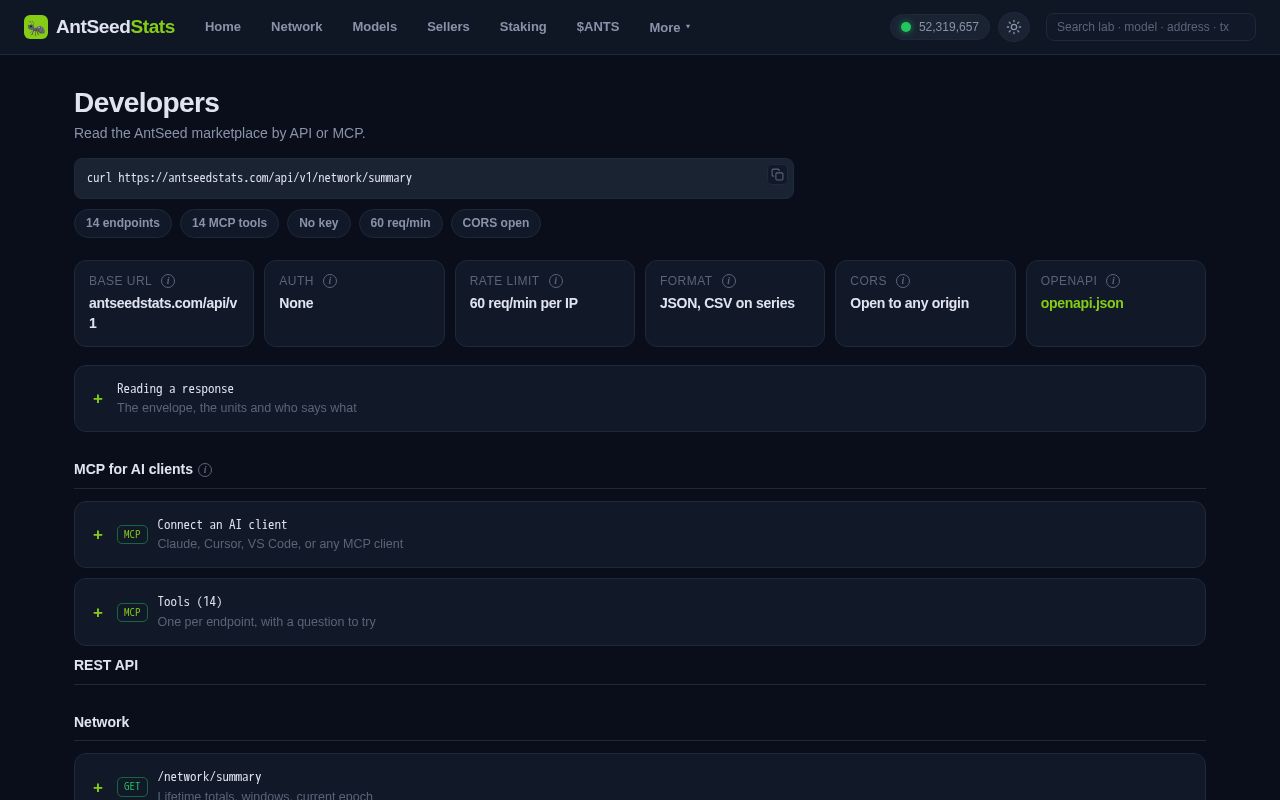This screenshot has width=1280, height=800.
Task: Click the curl command code box text
Action: click(249, 178)
